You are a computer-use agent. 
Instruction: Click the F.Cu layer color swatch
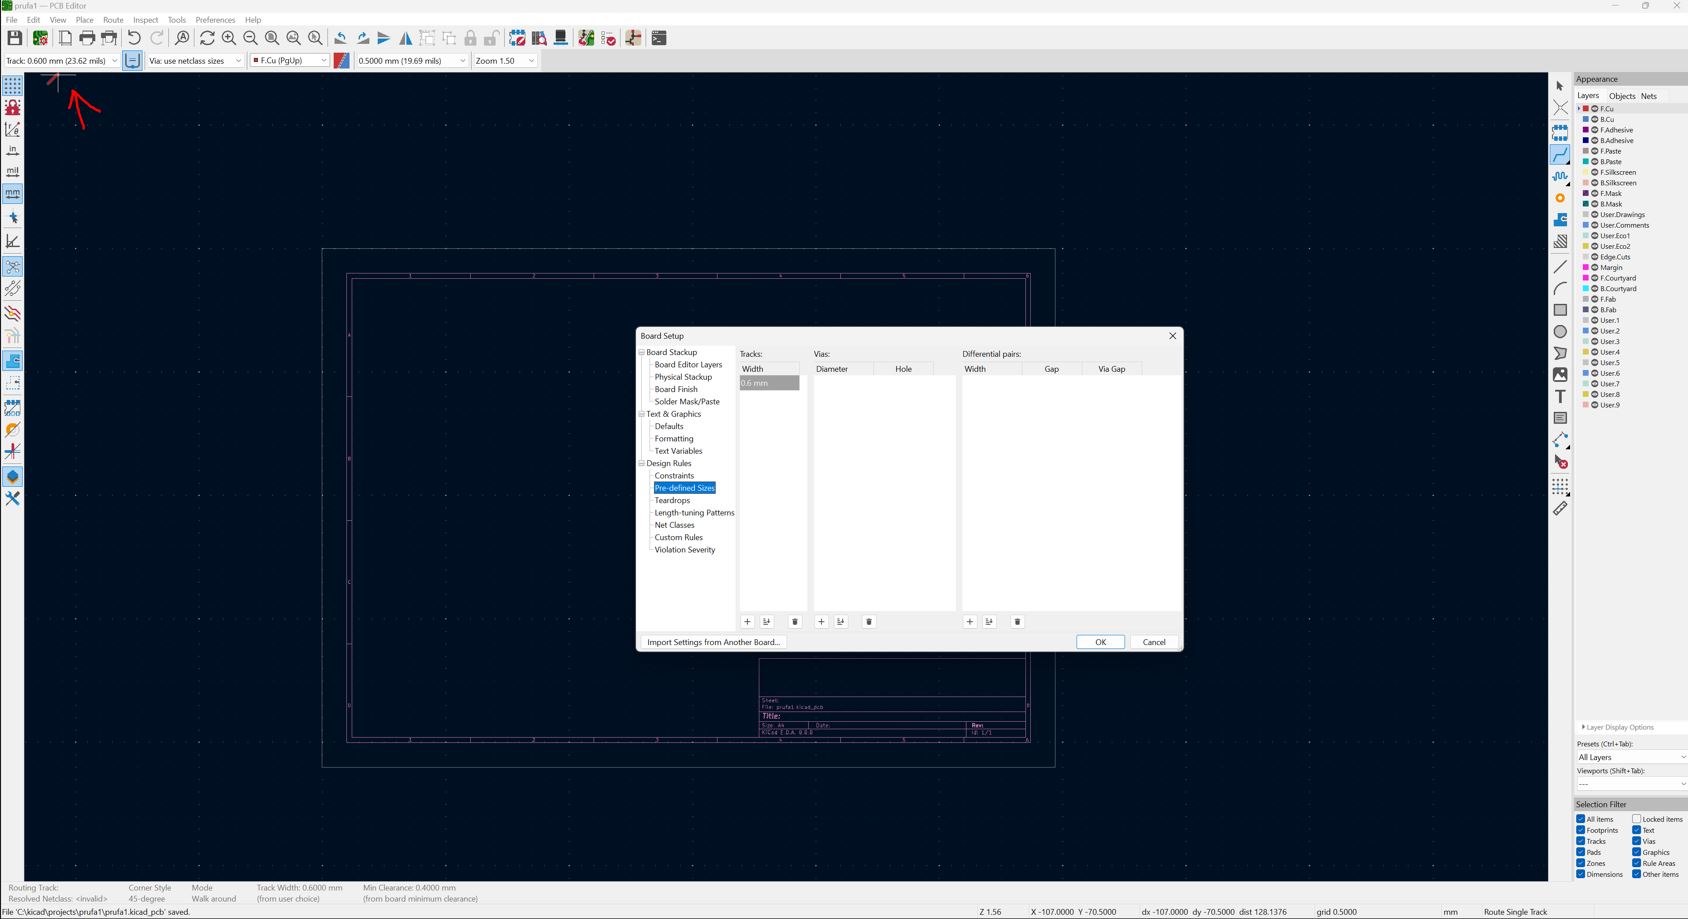pos(1586,109)
